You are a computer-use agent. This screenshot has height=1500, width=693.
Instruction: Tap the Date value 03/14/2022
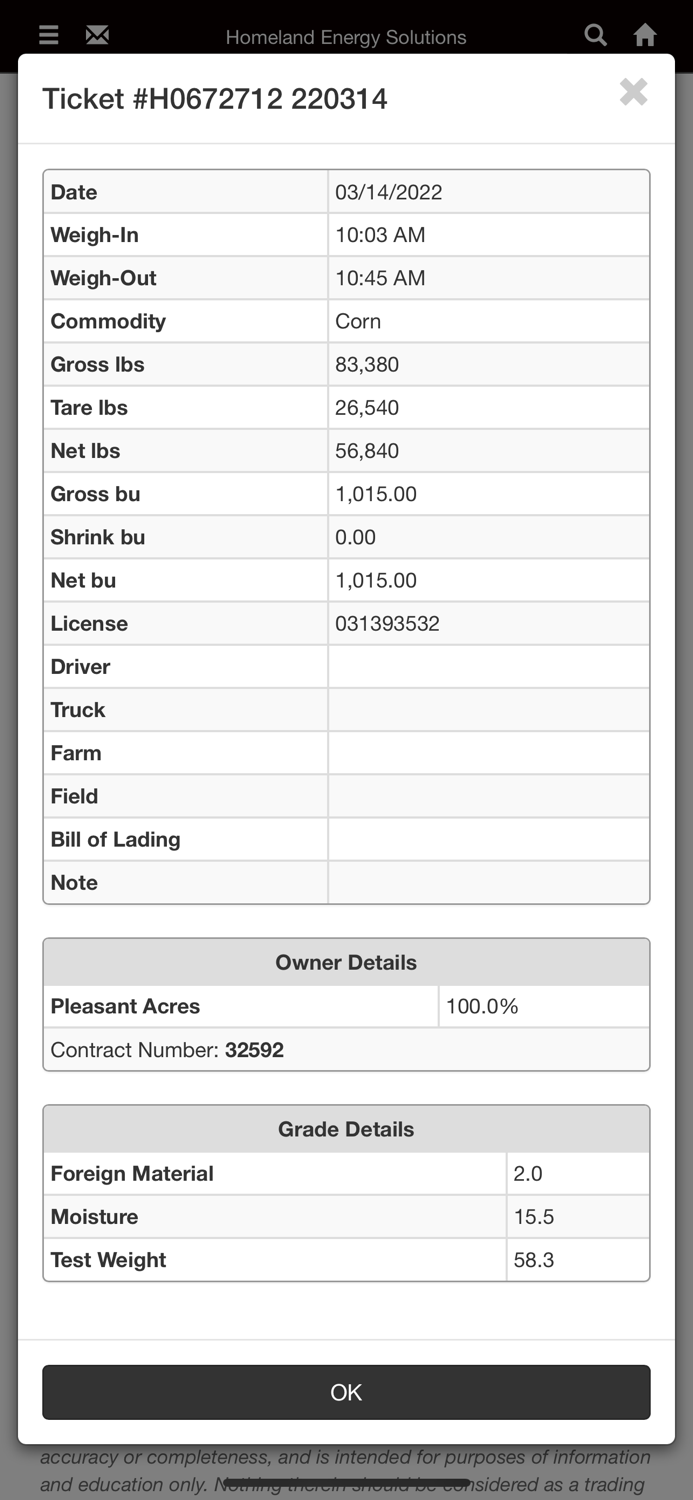[389, 192]
